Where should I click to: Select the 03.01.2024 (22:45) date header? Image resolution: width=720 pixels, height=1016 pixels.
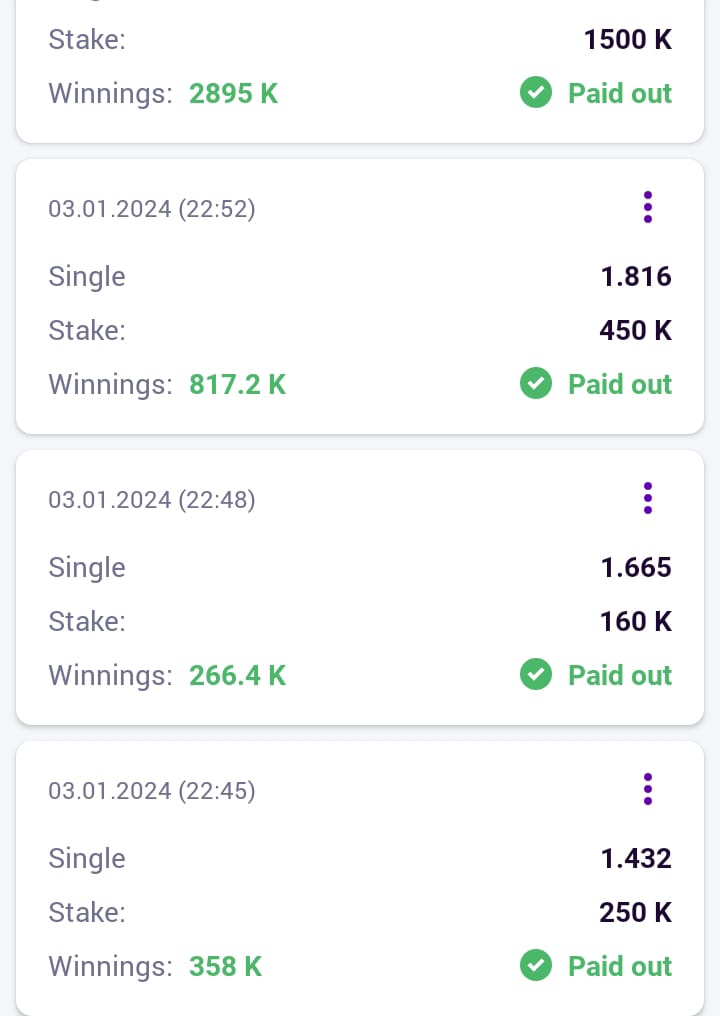coord(152,791)
